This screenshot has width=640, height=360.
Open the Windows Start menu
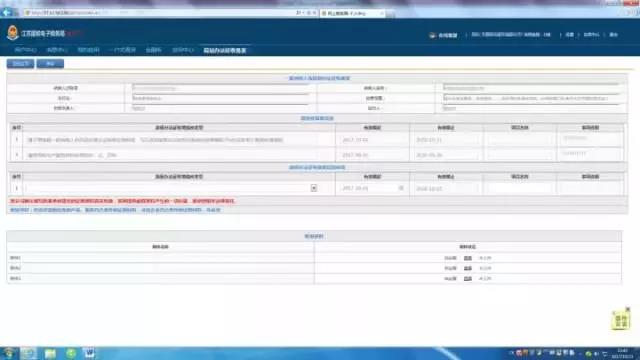coord(9,353)
